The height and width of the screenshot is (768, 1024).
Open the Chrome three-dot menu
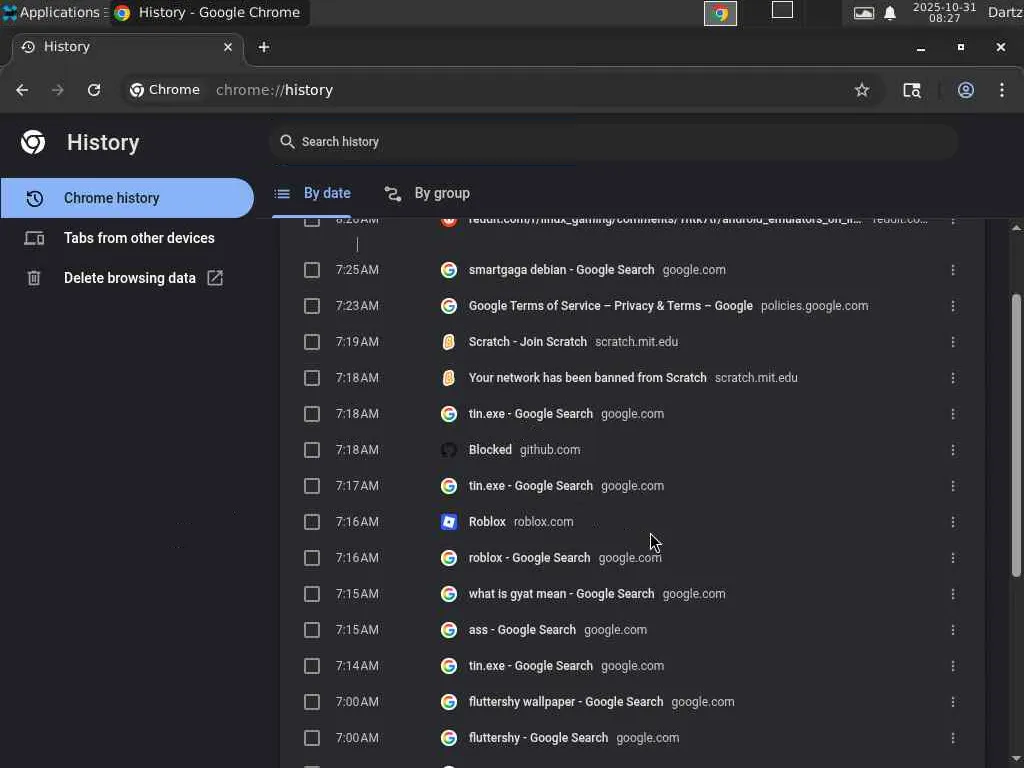click(x=1002, y=90)
